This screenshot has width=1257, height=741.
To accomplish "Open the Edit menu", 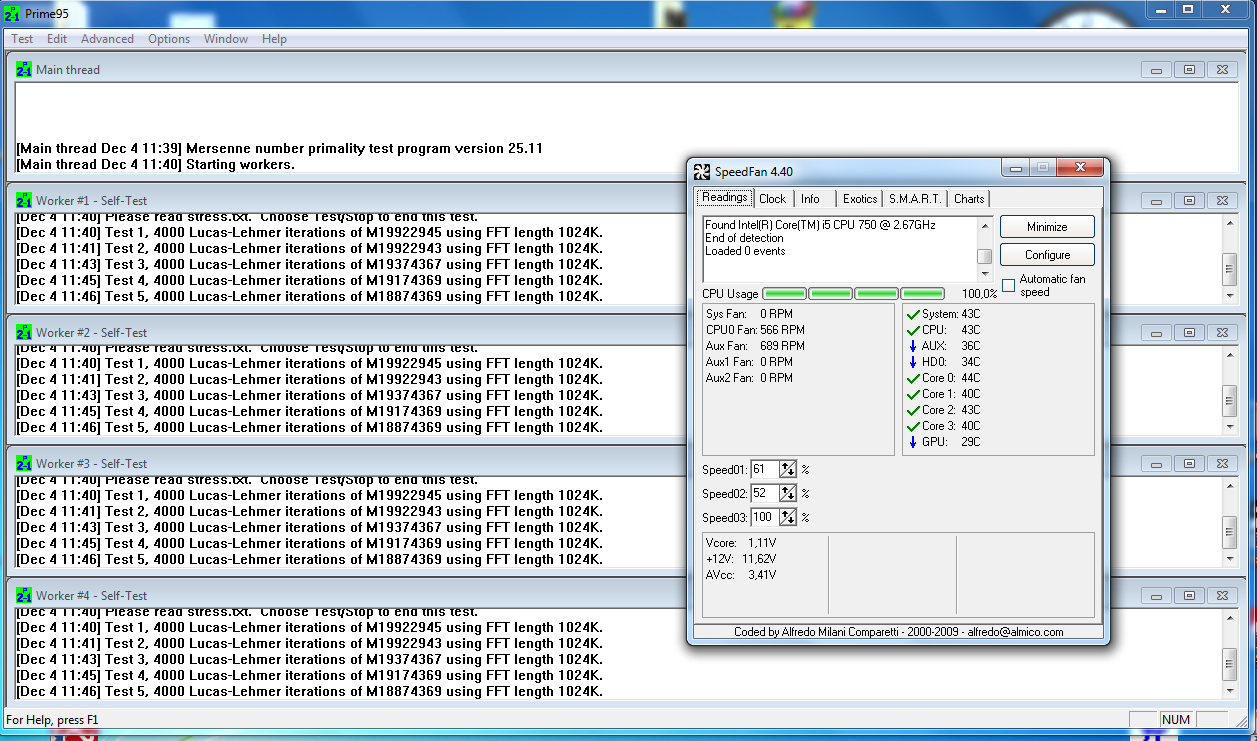I will tap(57, 39).
